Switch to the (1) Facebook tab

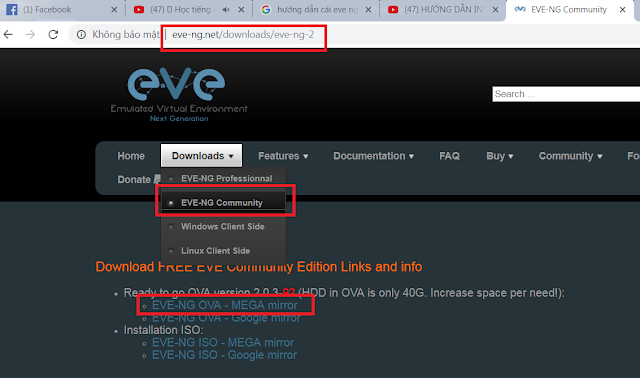[x=62, y=10]
